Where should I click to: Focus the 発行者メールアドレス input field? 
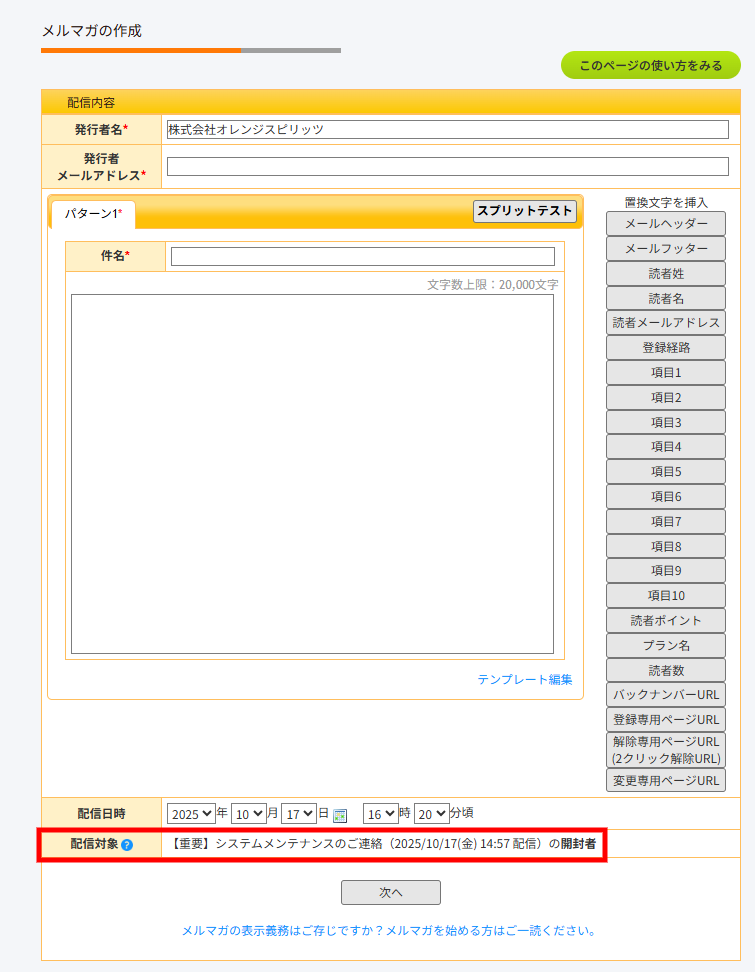click(447, 166)
